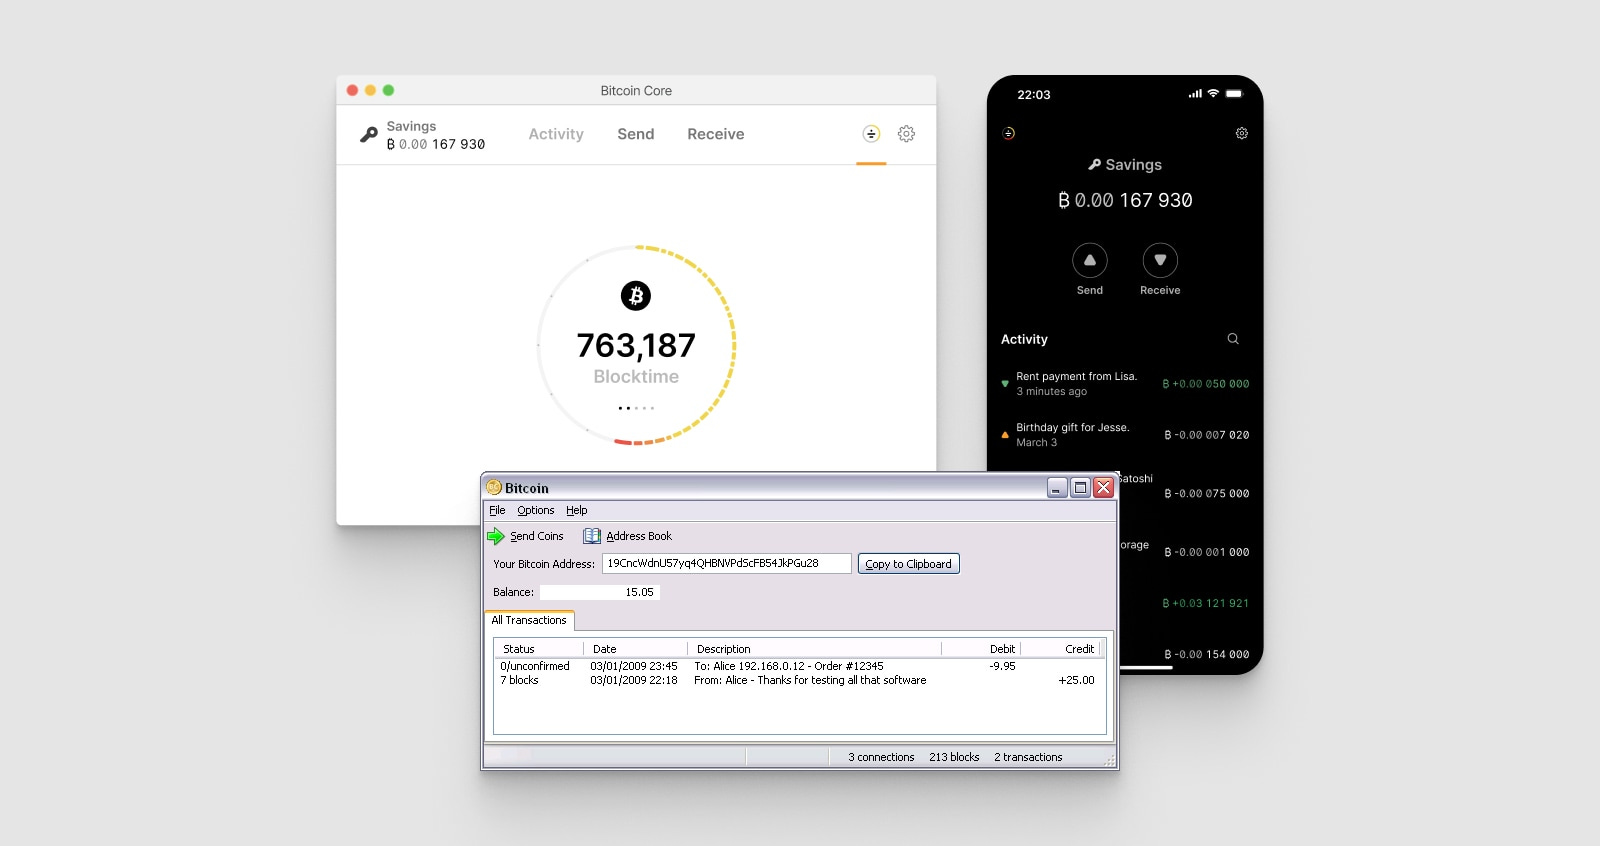Close the legacy Bitcoin window
This screenshot has width=1600, height=846.
(1103, 488)
